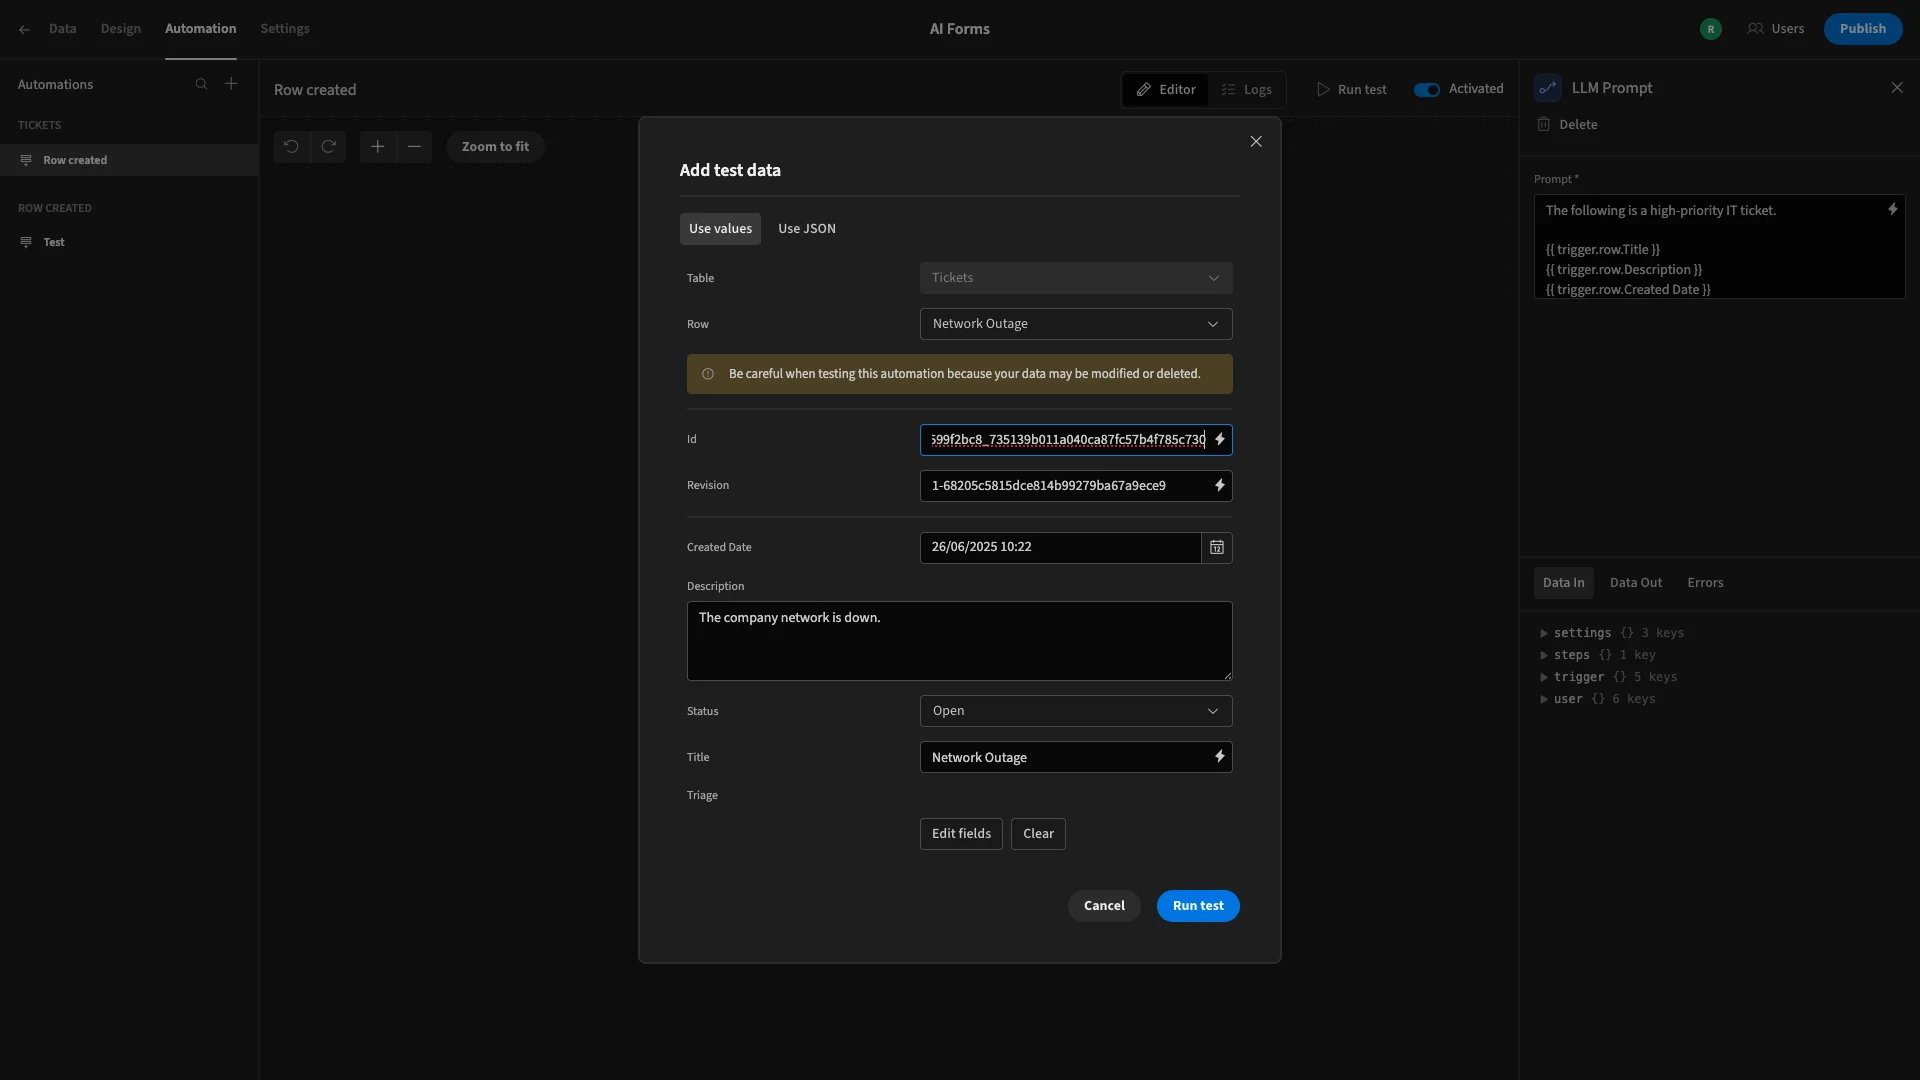Screen dimensions: 1920x1080
Task: Select the Test automation in sidebar
Action: point(129,242)
